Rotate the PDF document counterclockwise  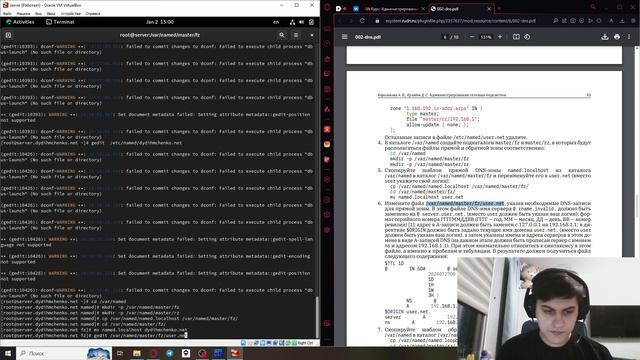tap(527, 37)
